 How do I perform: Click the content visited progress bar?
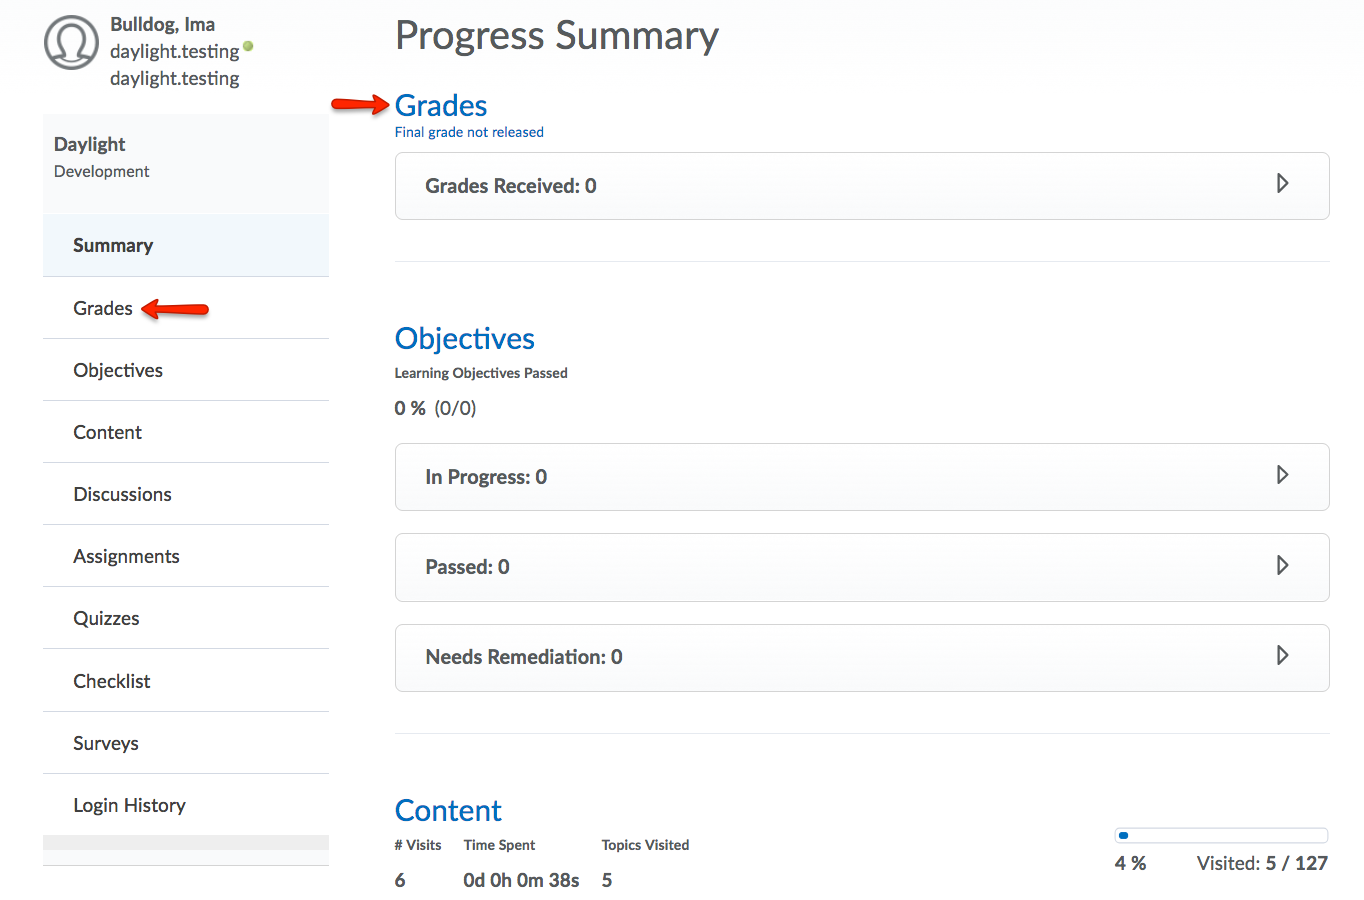[x=1221, y=836]
